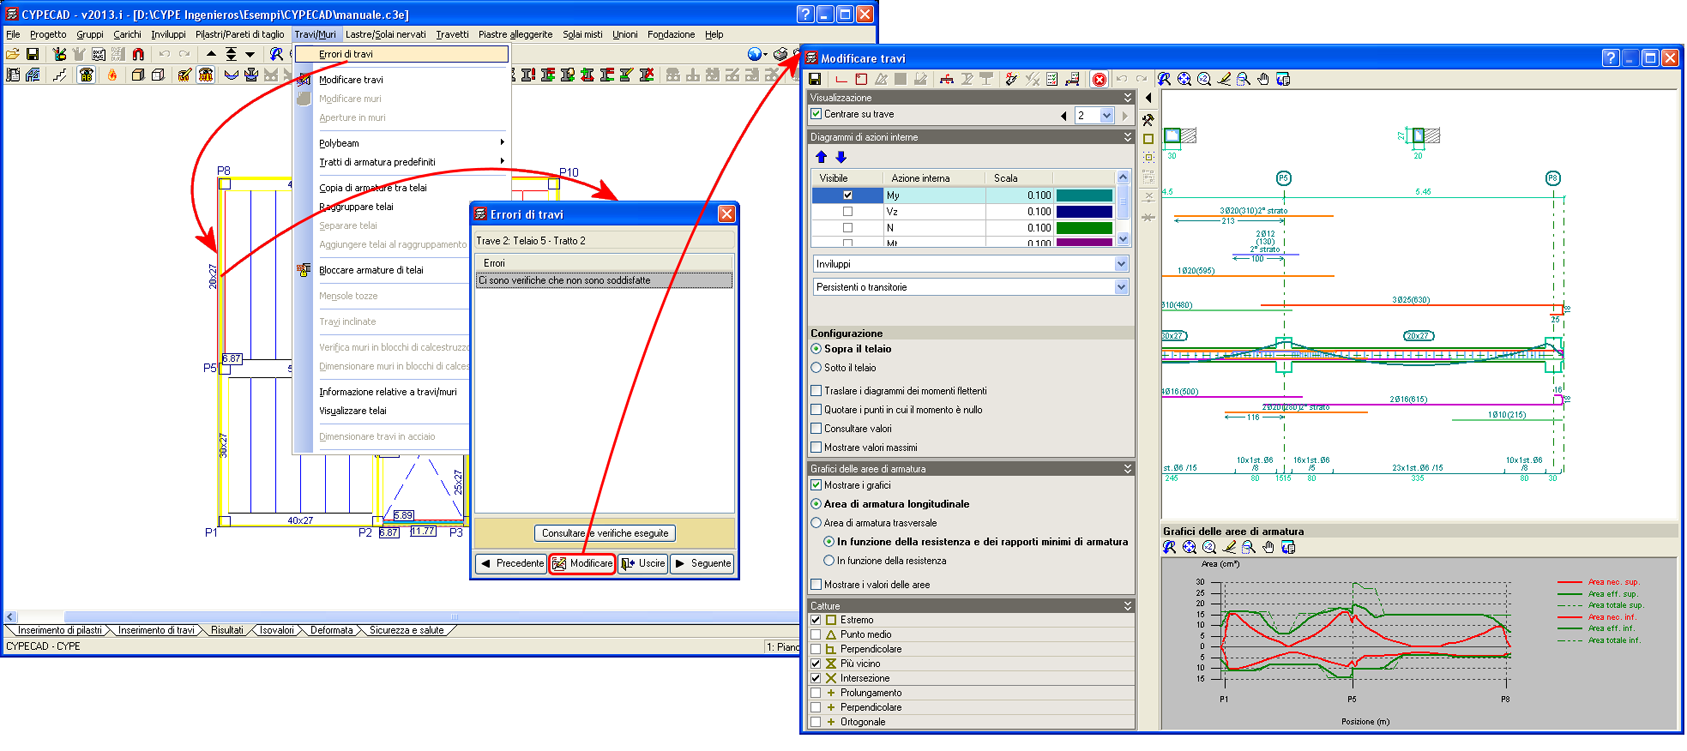Screen dimensions: 1687x751
Task: Switch to the Isovalori tab
Action: tap(277, 631)
